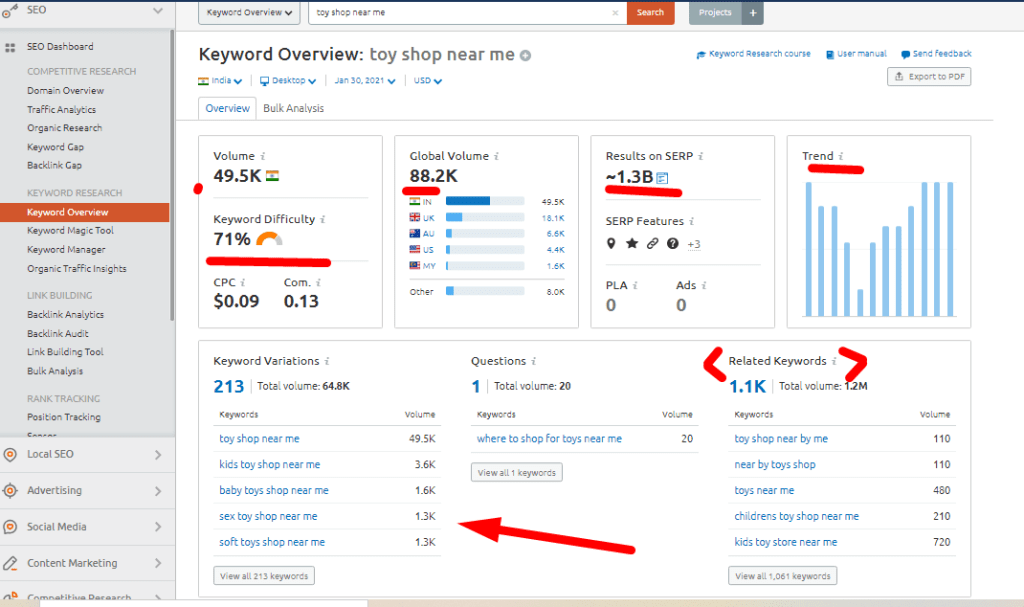Open the Desktop device dropdown

[288, 81]
